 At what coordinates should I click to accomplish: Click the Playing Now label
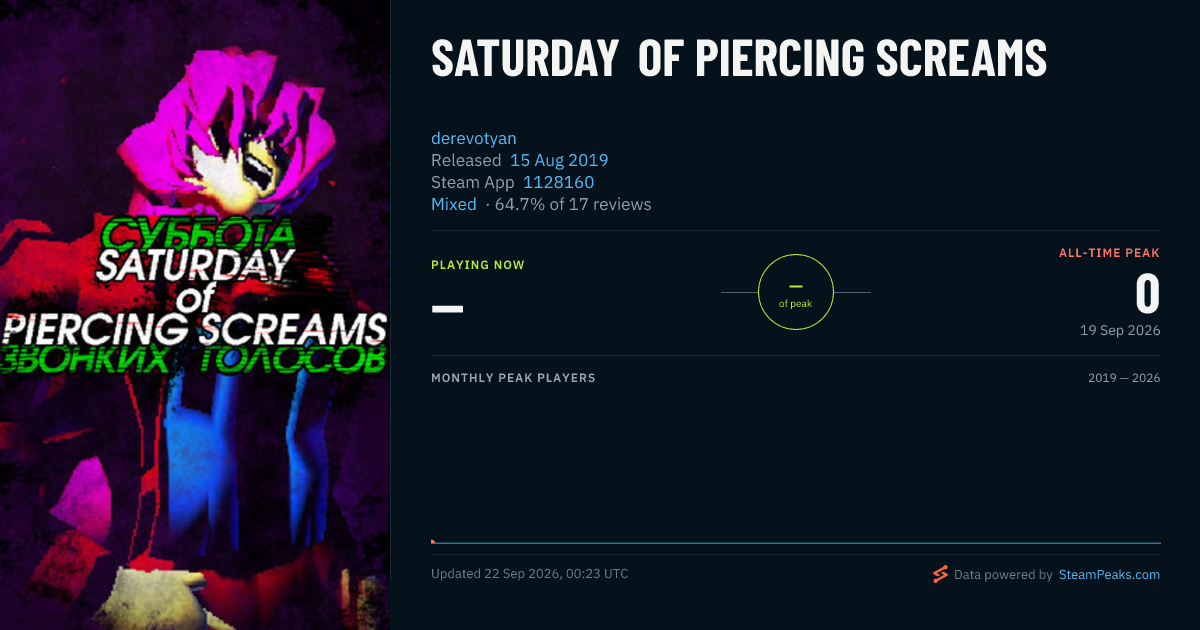click(x=478, y=265)
